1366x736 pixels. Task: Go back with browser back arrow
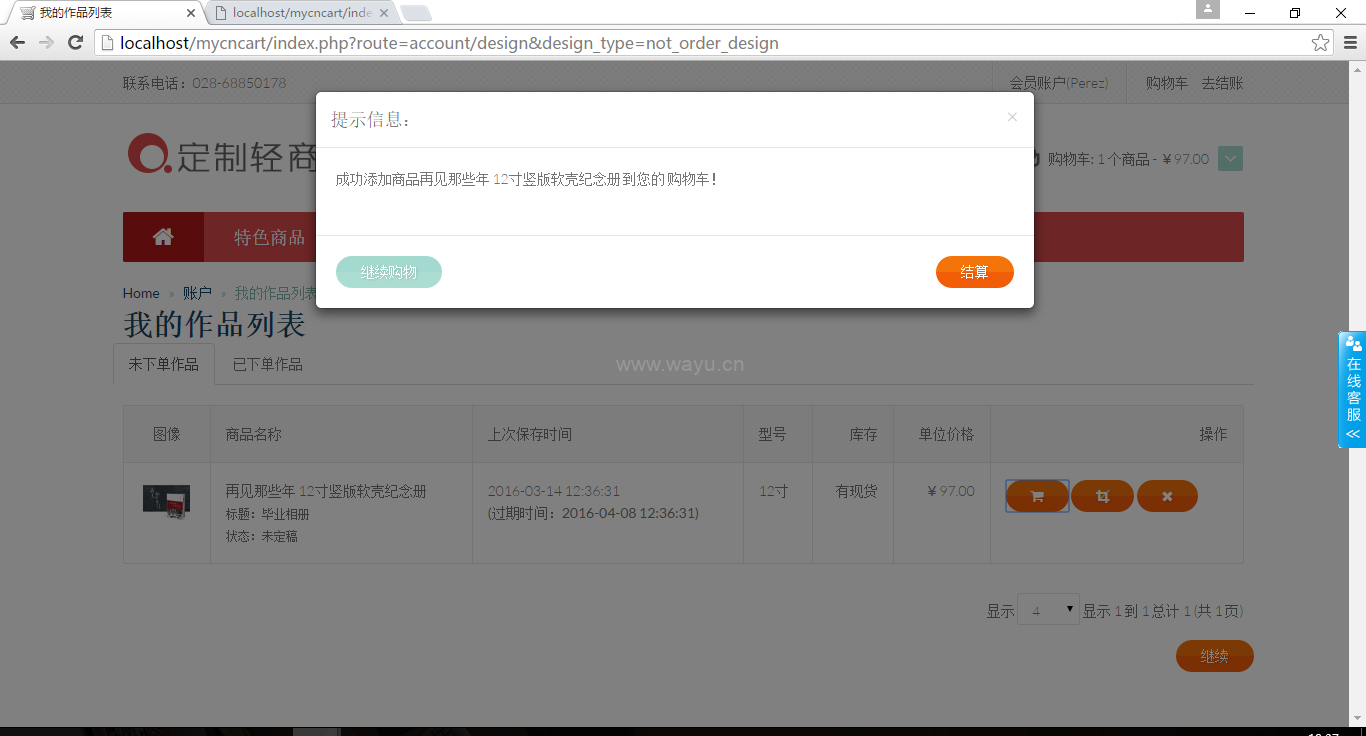pyautogui.click(x=17, y=43)
